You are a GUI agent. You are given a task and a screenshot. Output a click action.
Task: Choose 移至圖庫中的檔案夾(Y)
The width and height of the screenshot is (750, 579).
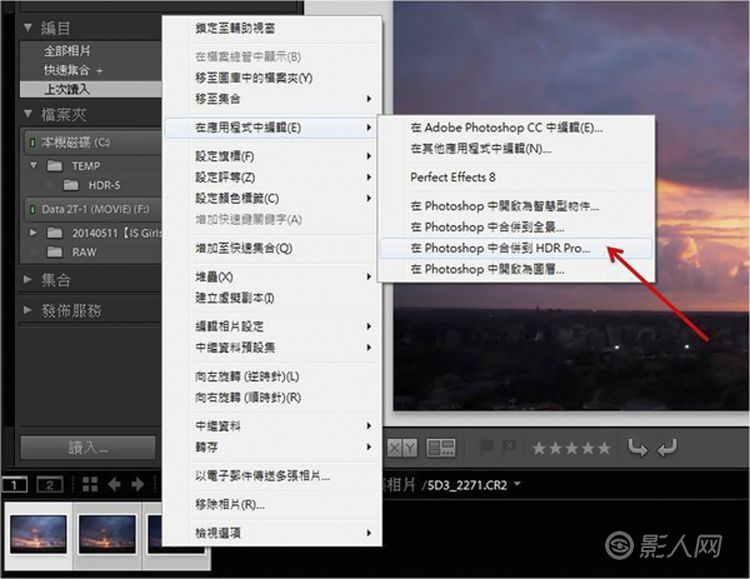[272, 78]
